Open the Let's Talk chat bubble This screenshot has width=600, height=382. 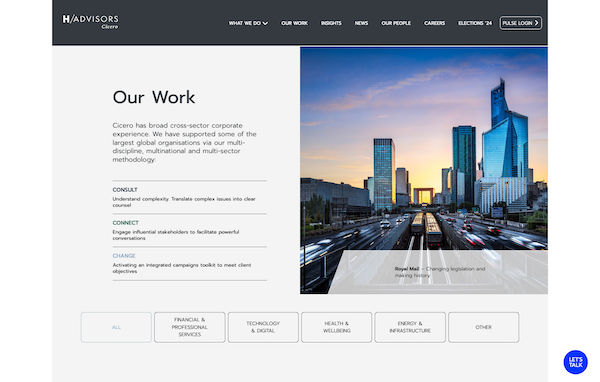(575, 362)
